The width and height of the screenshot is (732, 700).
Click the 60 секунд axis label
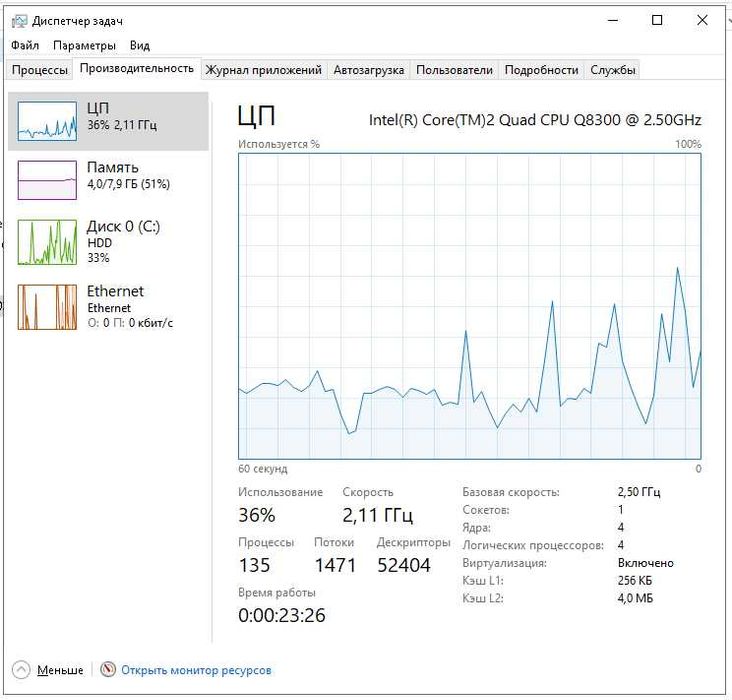tap(262, 468)
